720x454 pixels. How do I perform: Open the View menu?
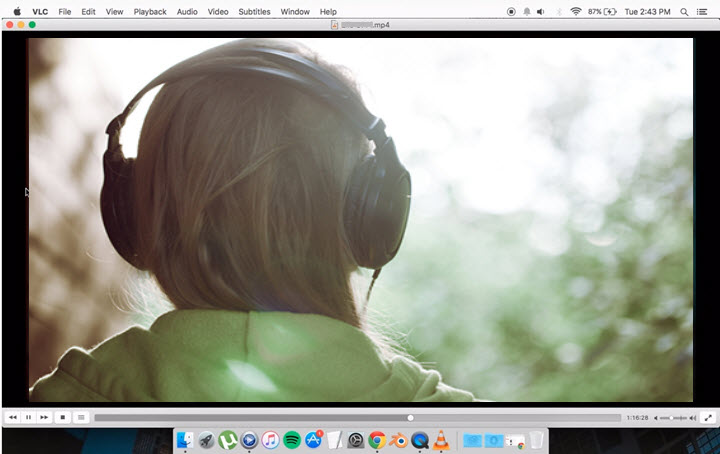[114, 12]
